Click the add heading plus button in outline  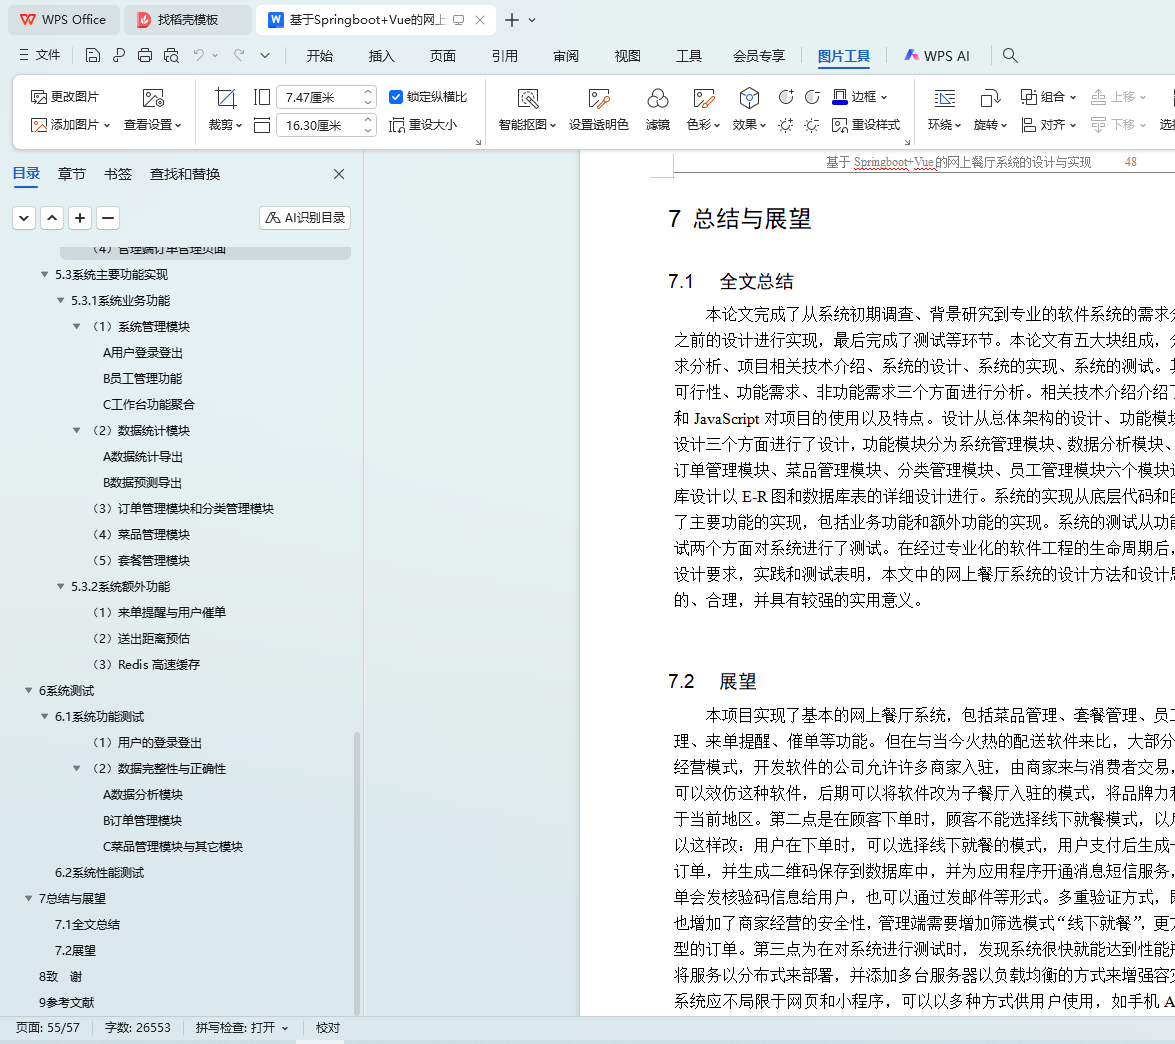tap(80, 218)
